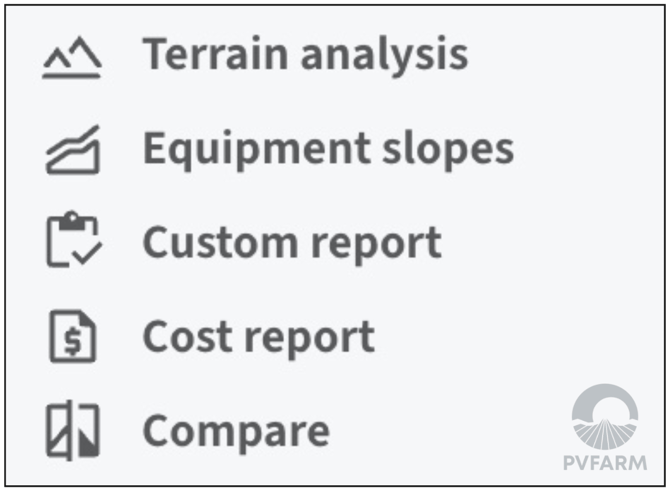Click the clipboard checkmark Custom report icon

[x=73, y=240]
